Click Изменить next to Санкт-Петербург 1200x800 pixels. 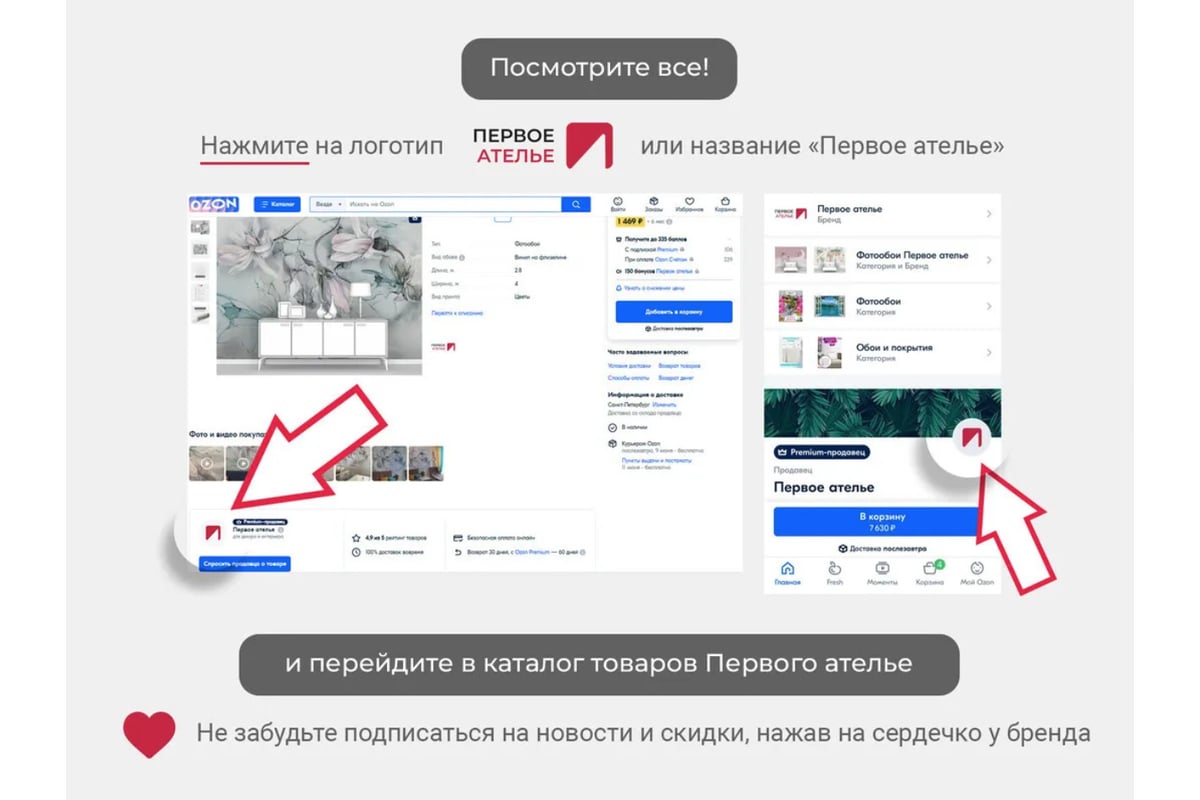[664, 404]
